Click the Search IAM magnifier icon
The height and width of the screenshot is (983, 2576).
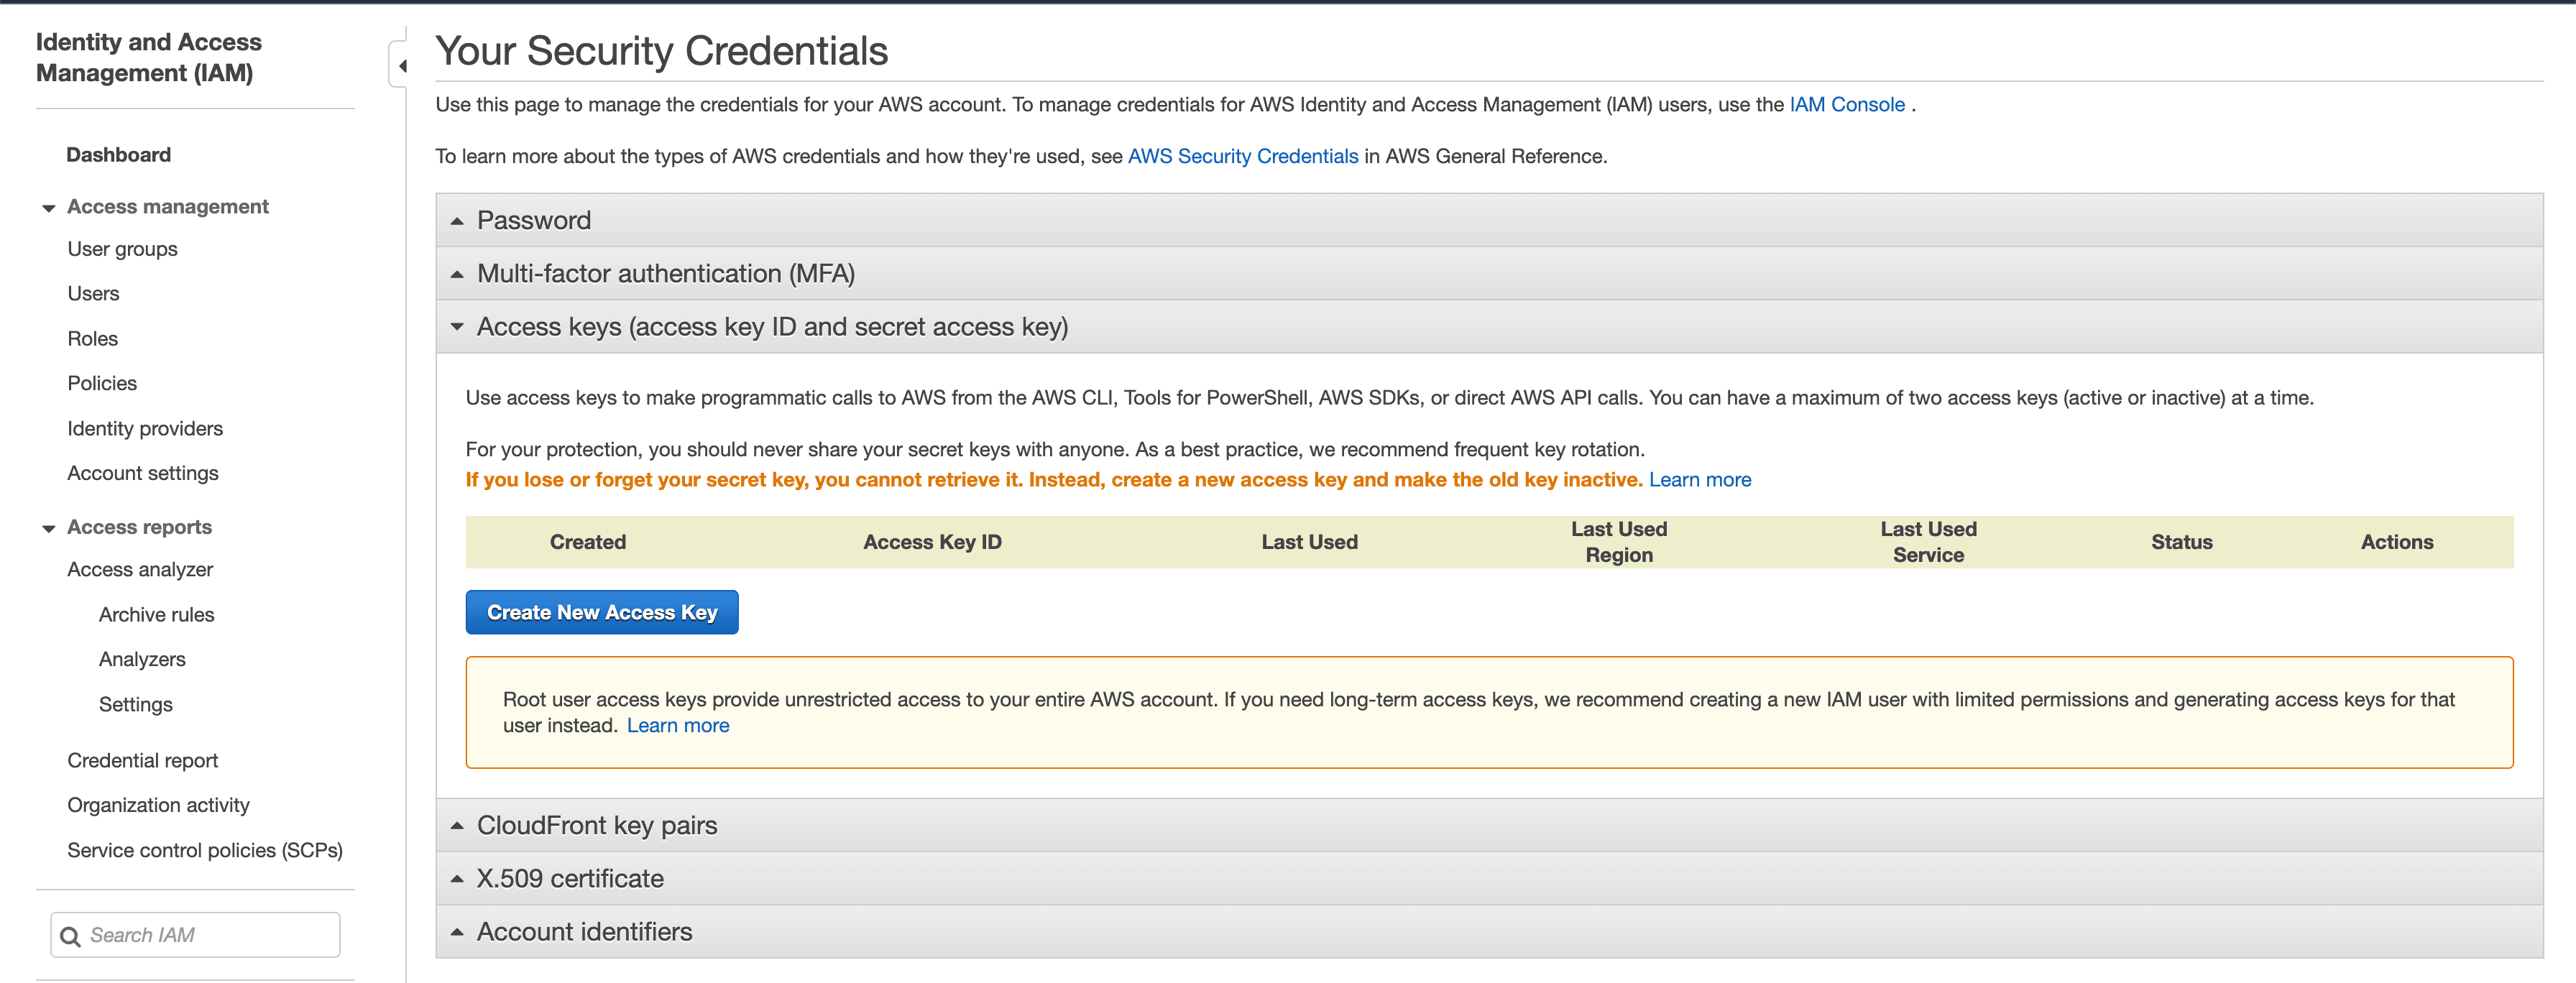(70, 936)
